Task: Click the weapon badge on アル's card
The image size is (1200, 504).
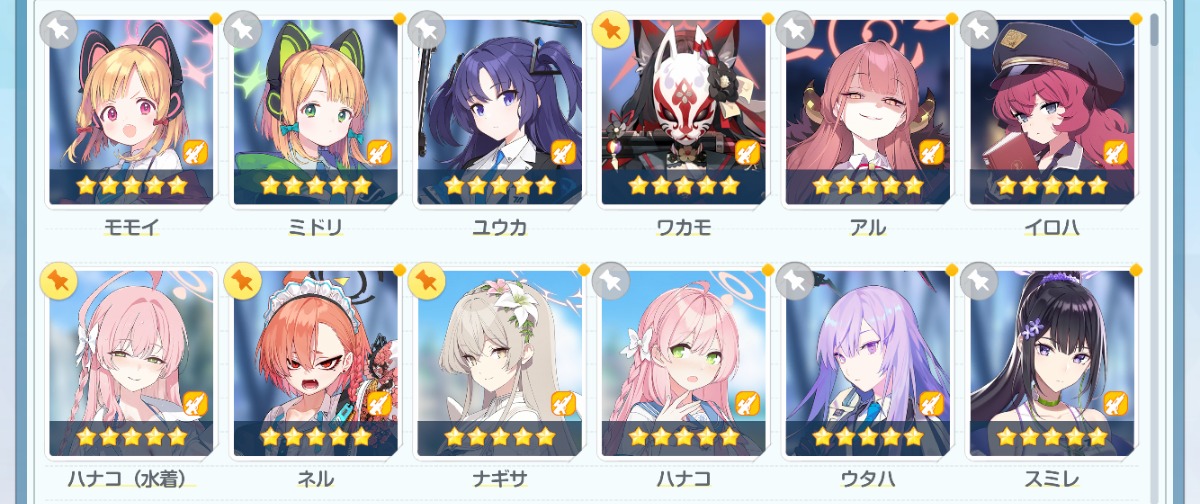Action: [x=931, y=153]
